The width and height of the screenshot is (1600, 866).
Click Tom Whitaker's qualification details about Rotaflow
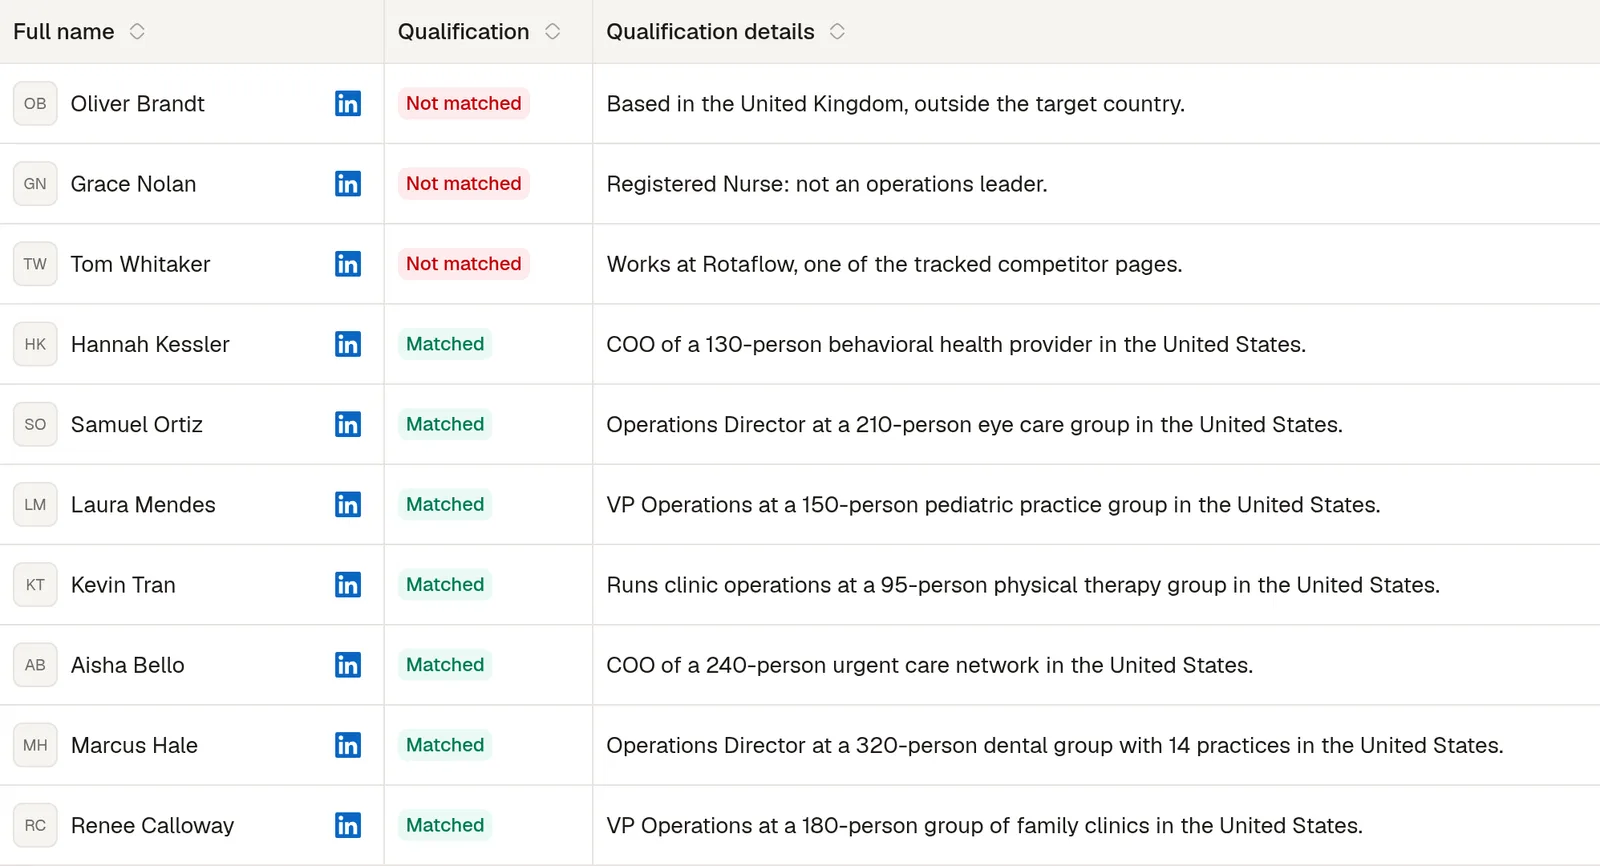pos(894,264)
